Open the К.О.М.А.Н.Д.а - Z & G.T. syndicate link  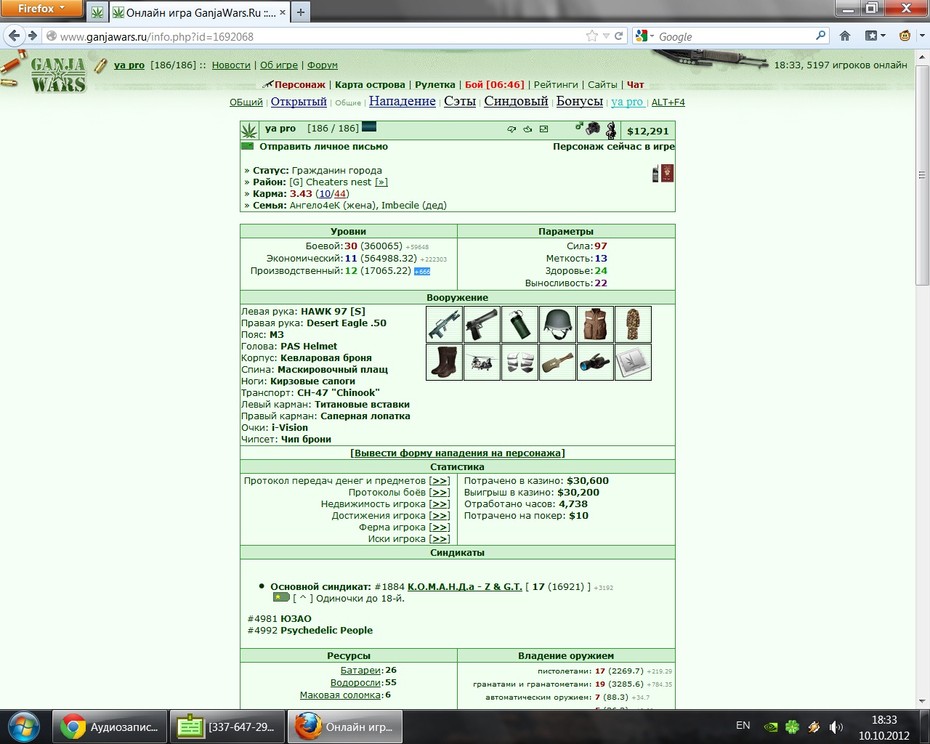pos(464,587)
